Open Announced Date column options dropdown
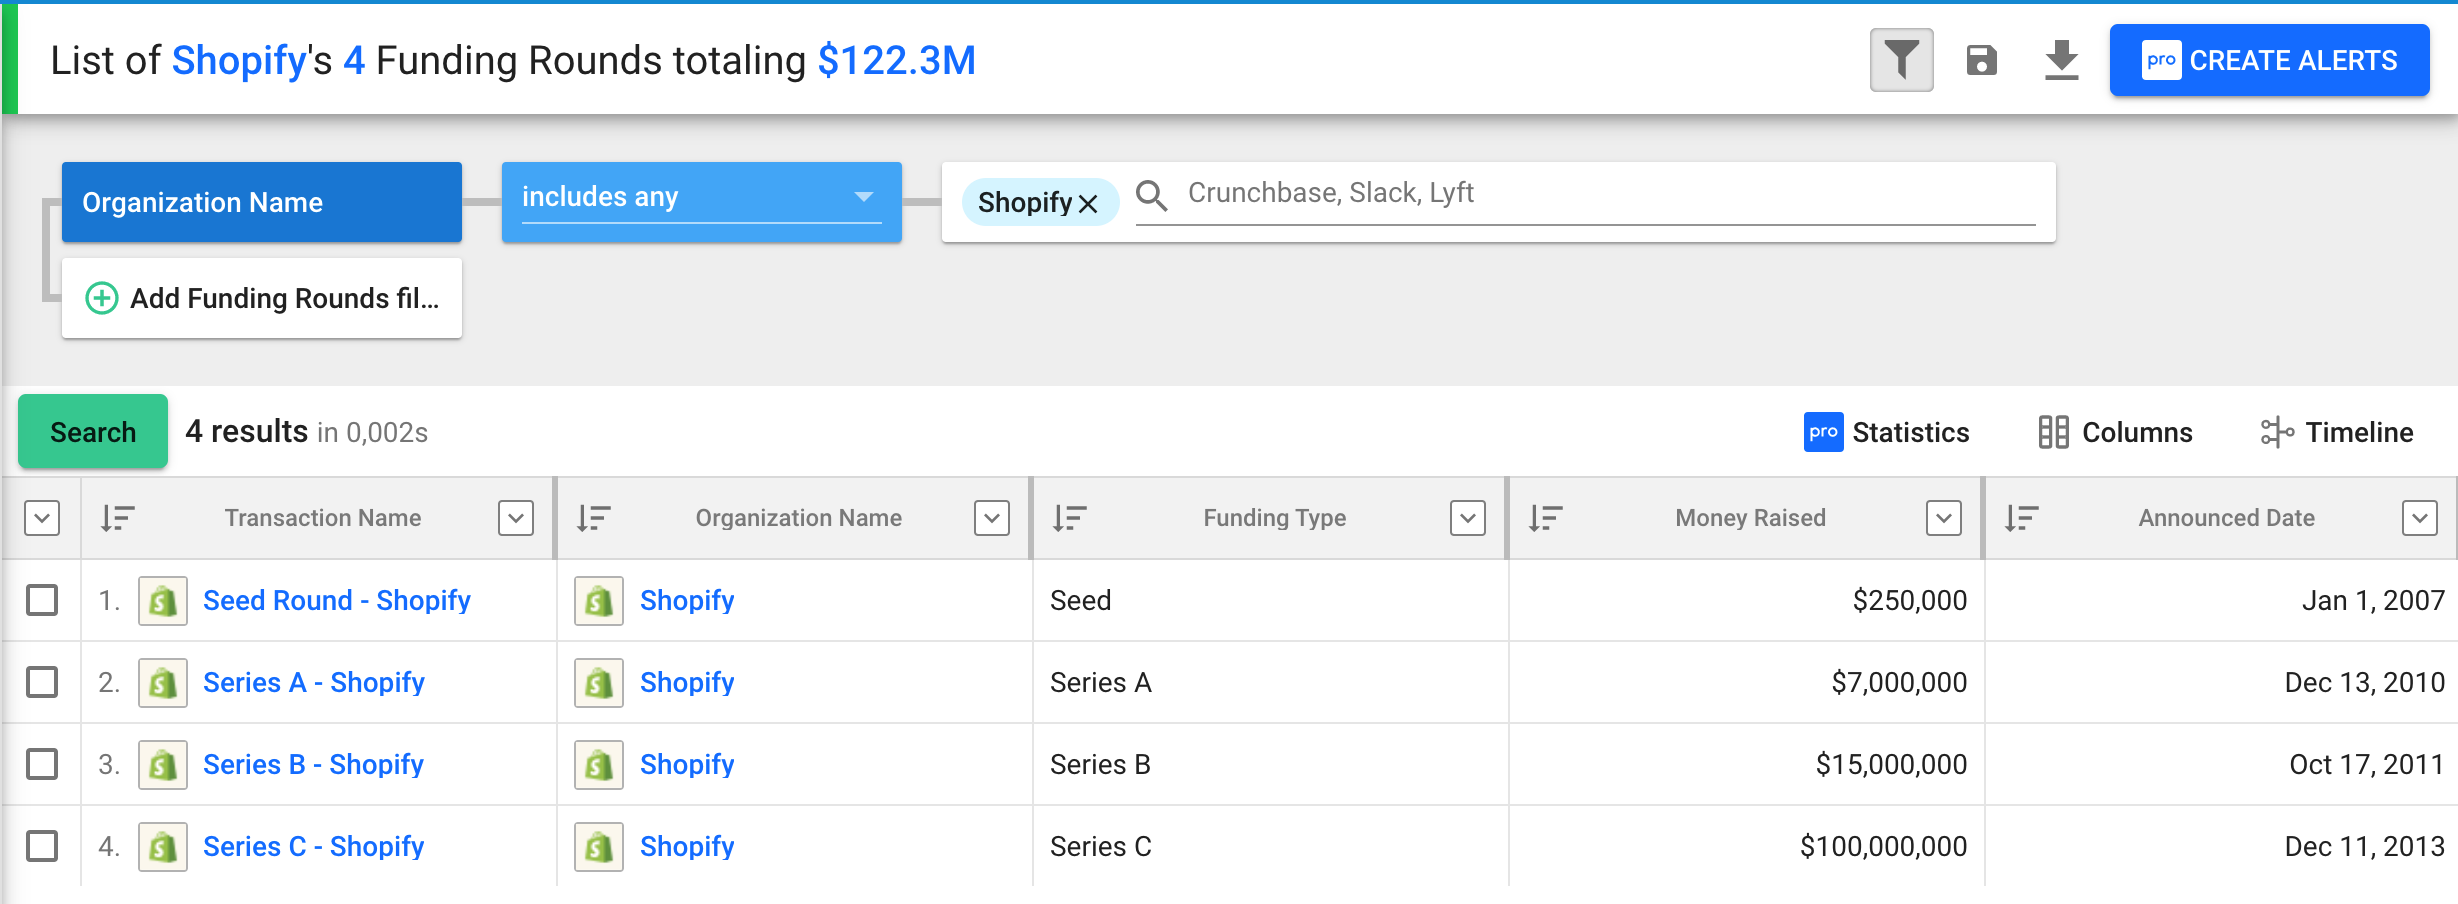Screen dimensions: 2458x904 pyautogui.click(x=2420, y=518)
